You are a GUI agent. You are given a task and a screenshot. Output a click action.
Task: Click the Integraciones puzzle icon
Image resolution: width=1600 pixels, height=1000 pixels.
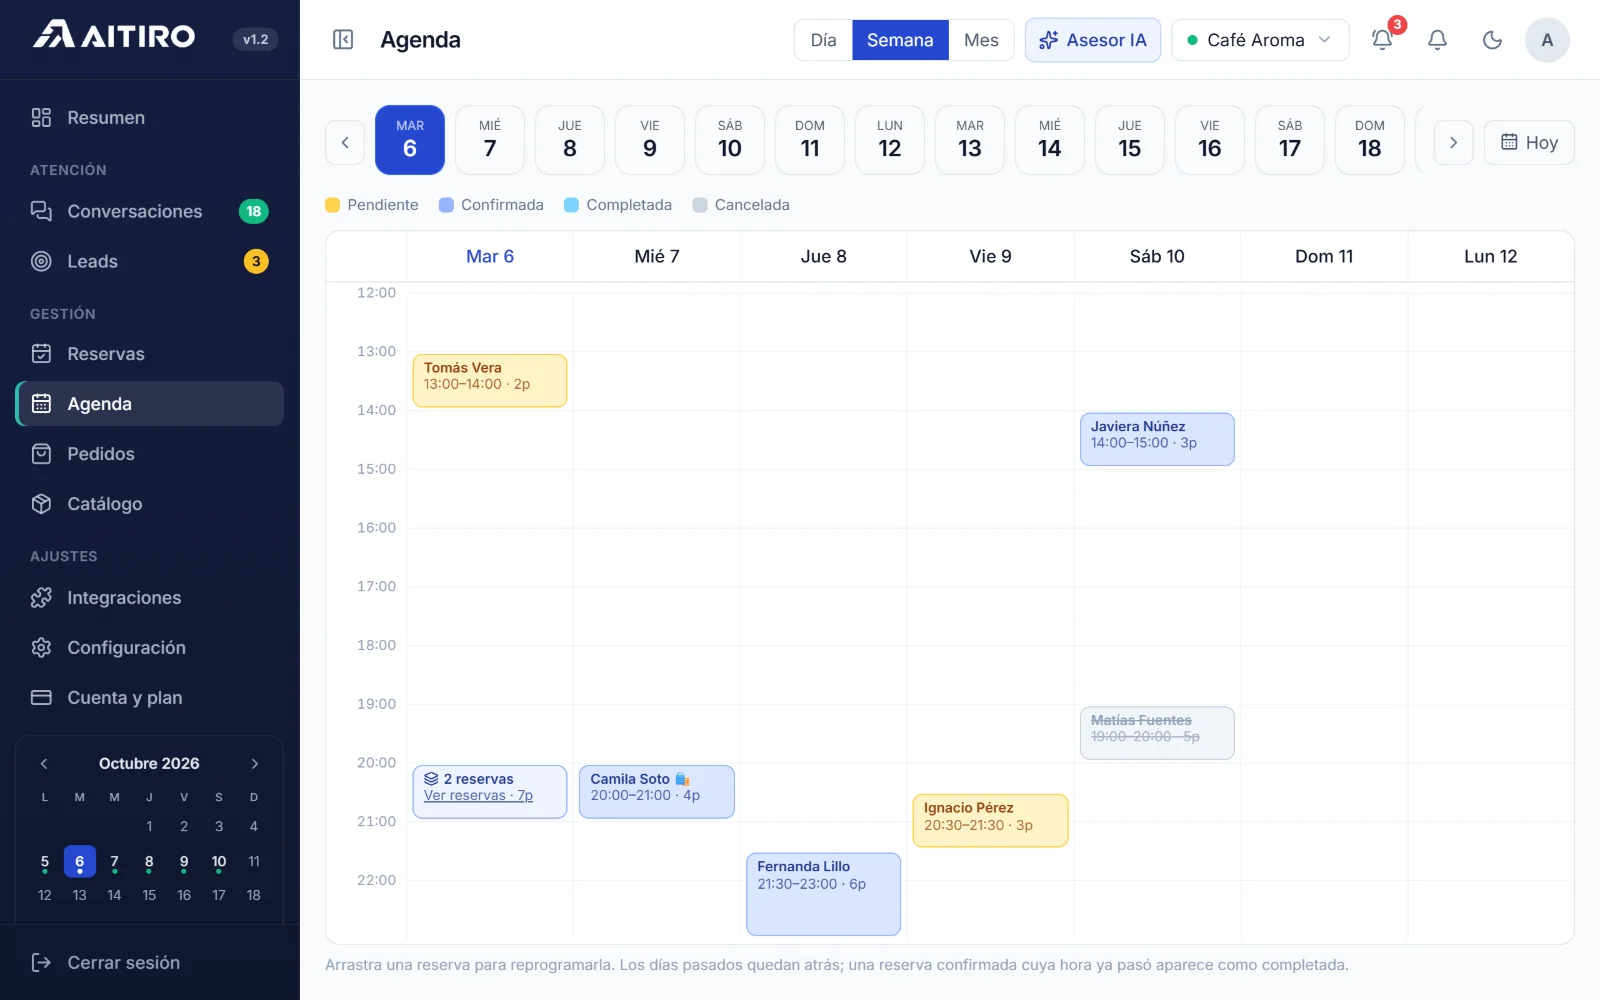point(41,598)
